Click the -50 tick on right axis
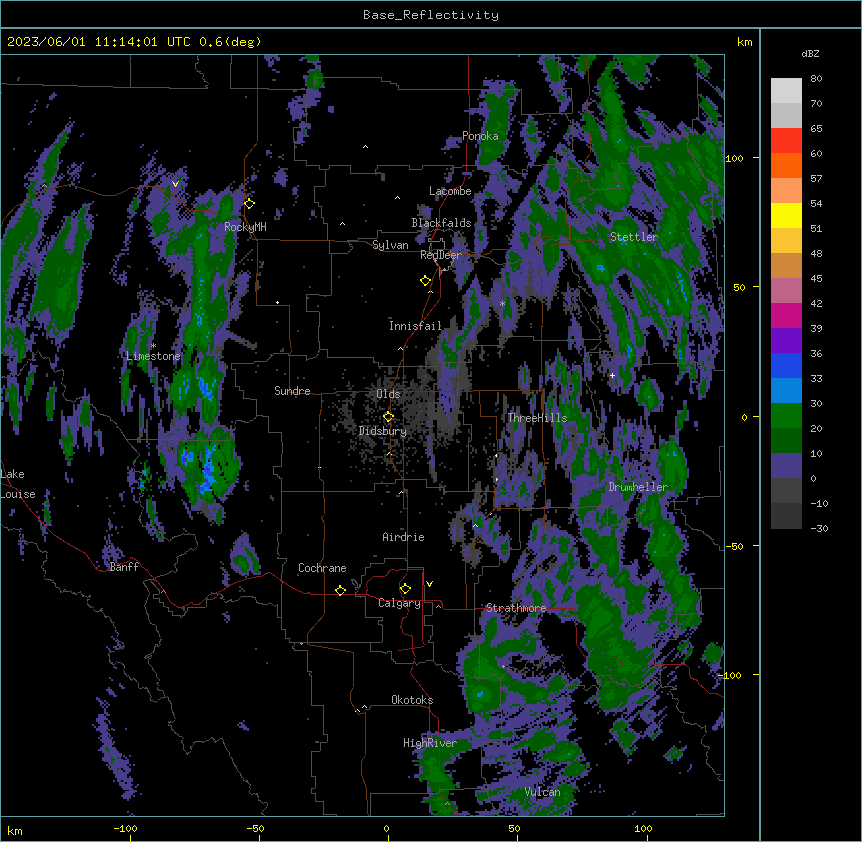This screenshot has width=862, height=842. [734, 546]
